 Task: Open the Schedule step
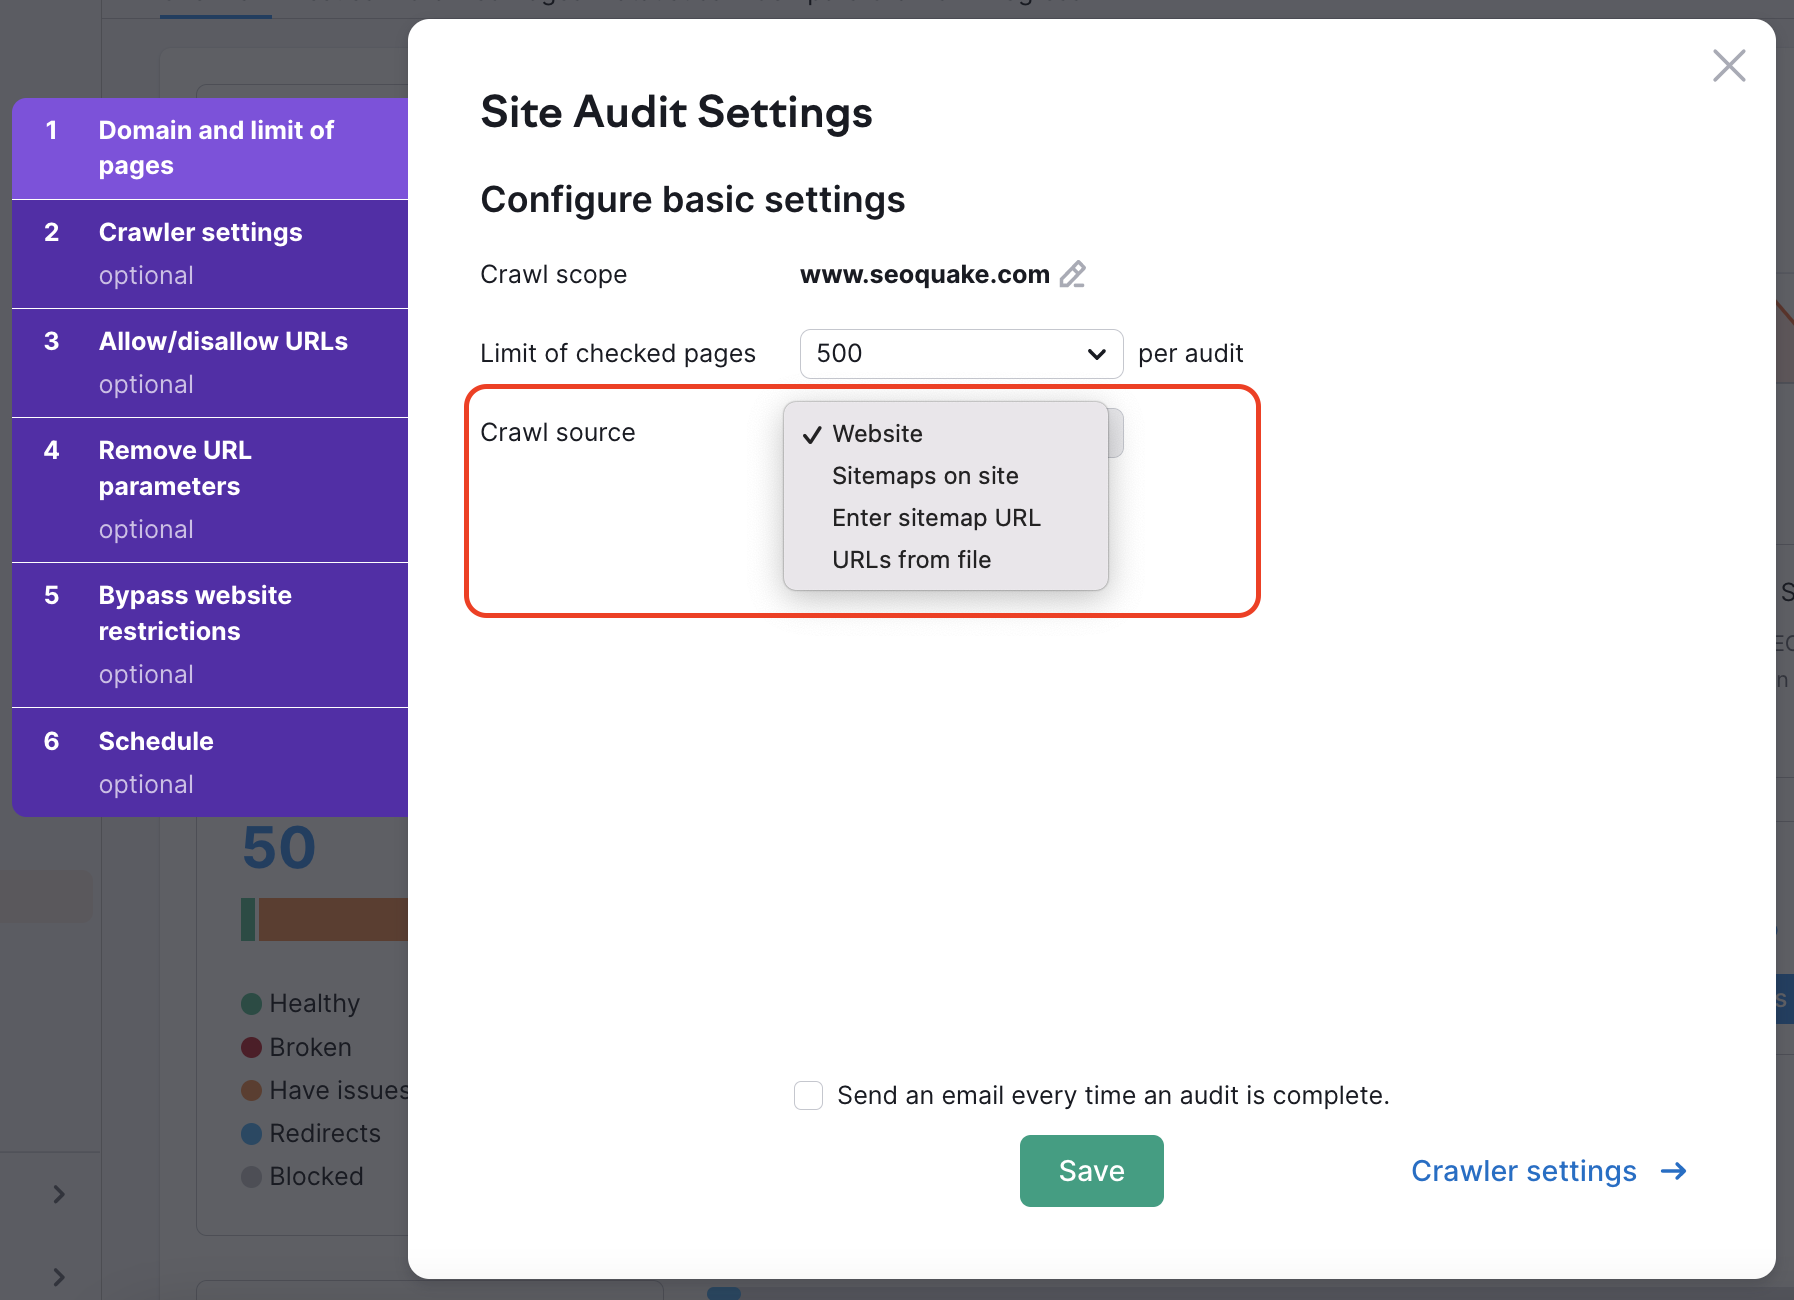tap(210, 762)
